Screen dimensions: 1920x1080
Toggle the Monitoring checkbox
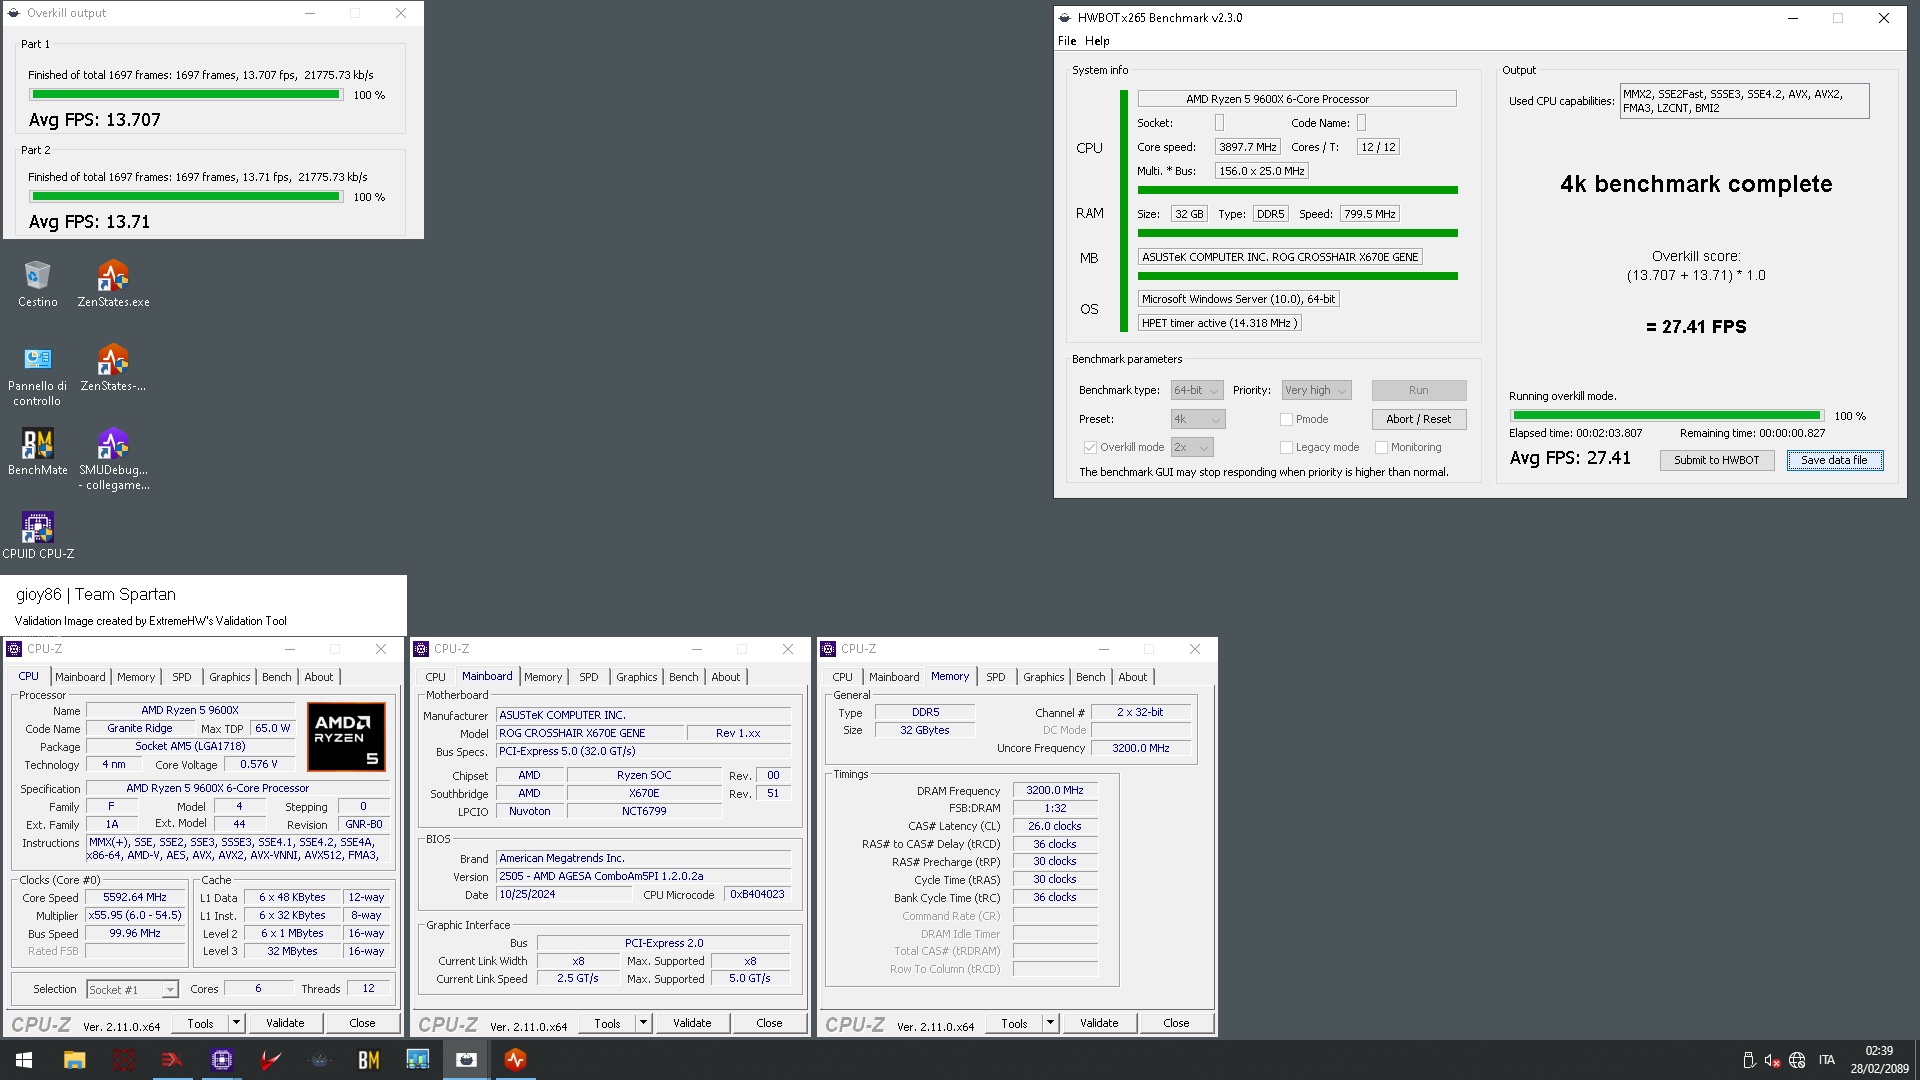pos(1381,448)
